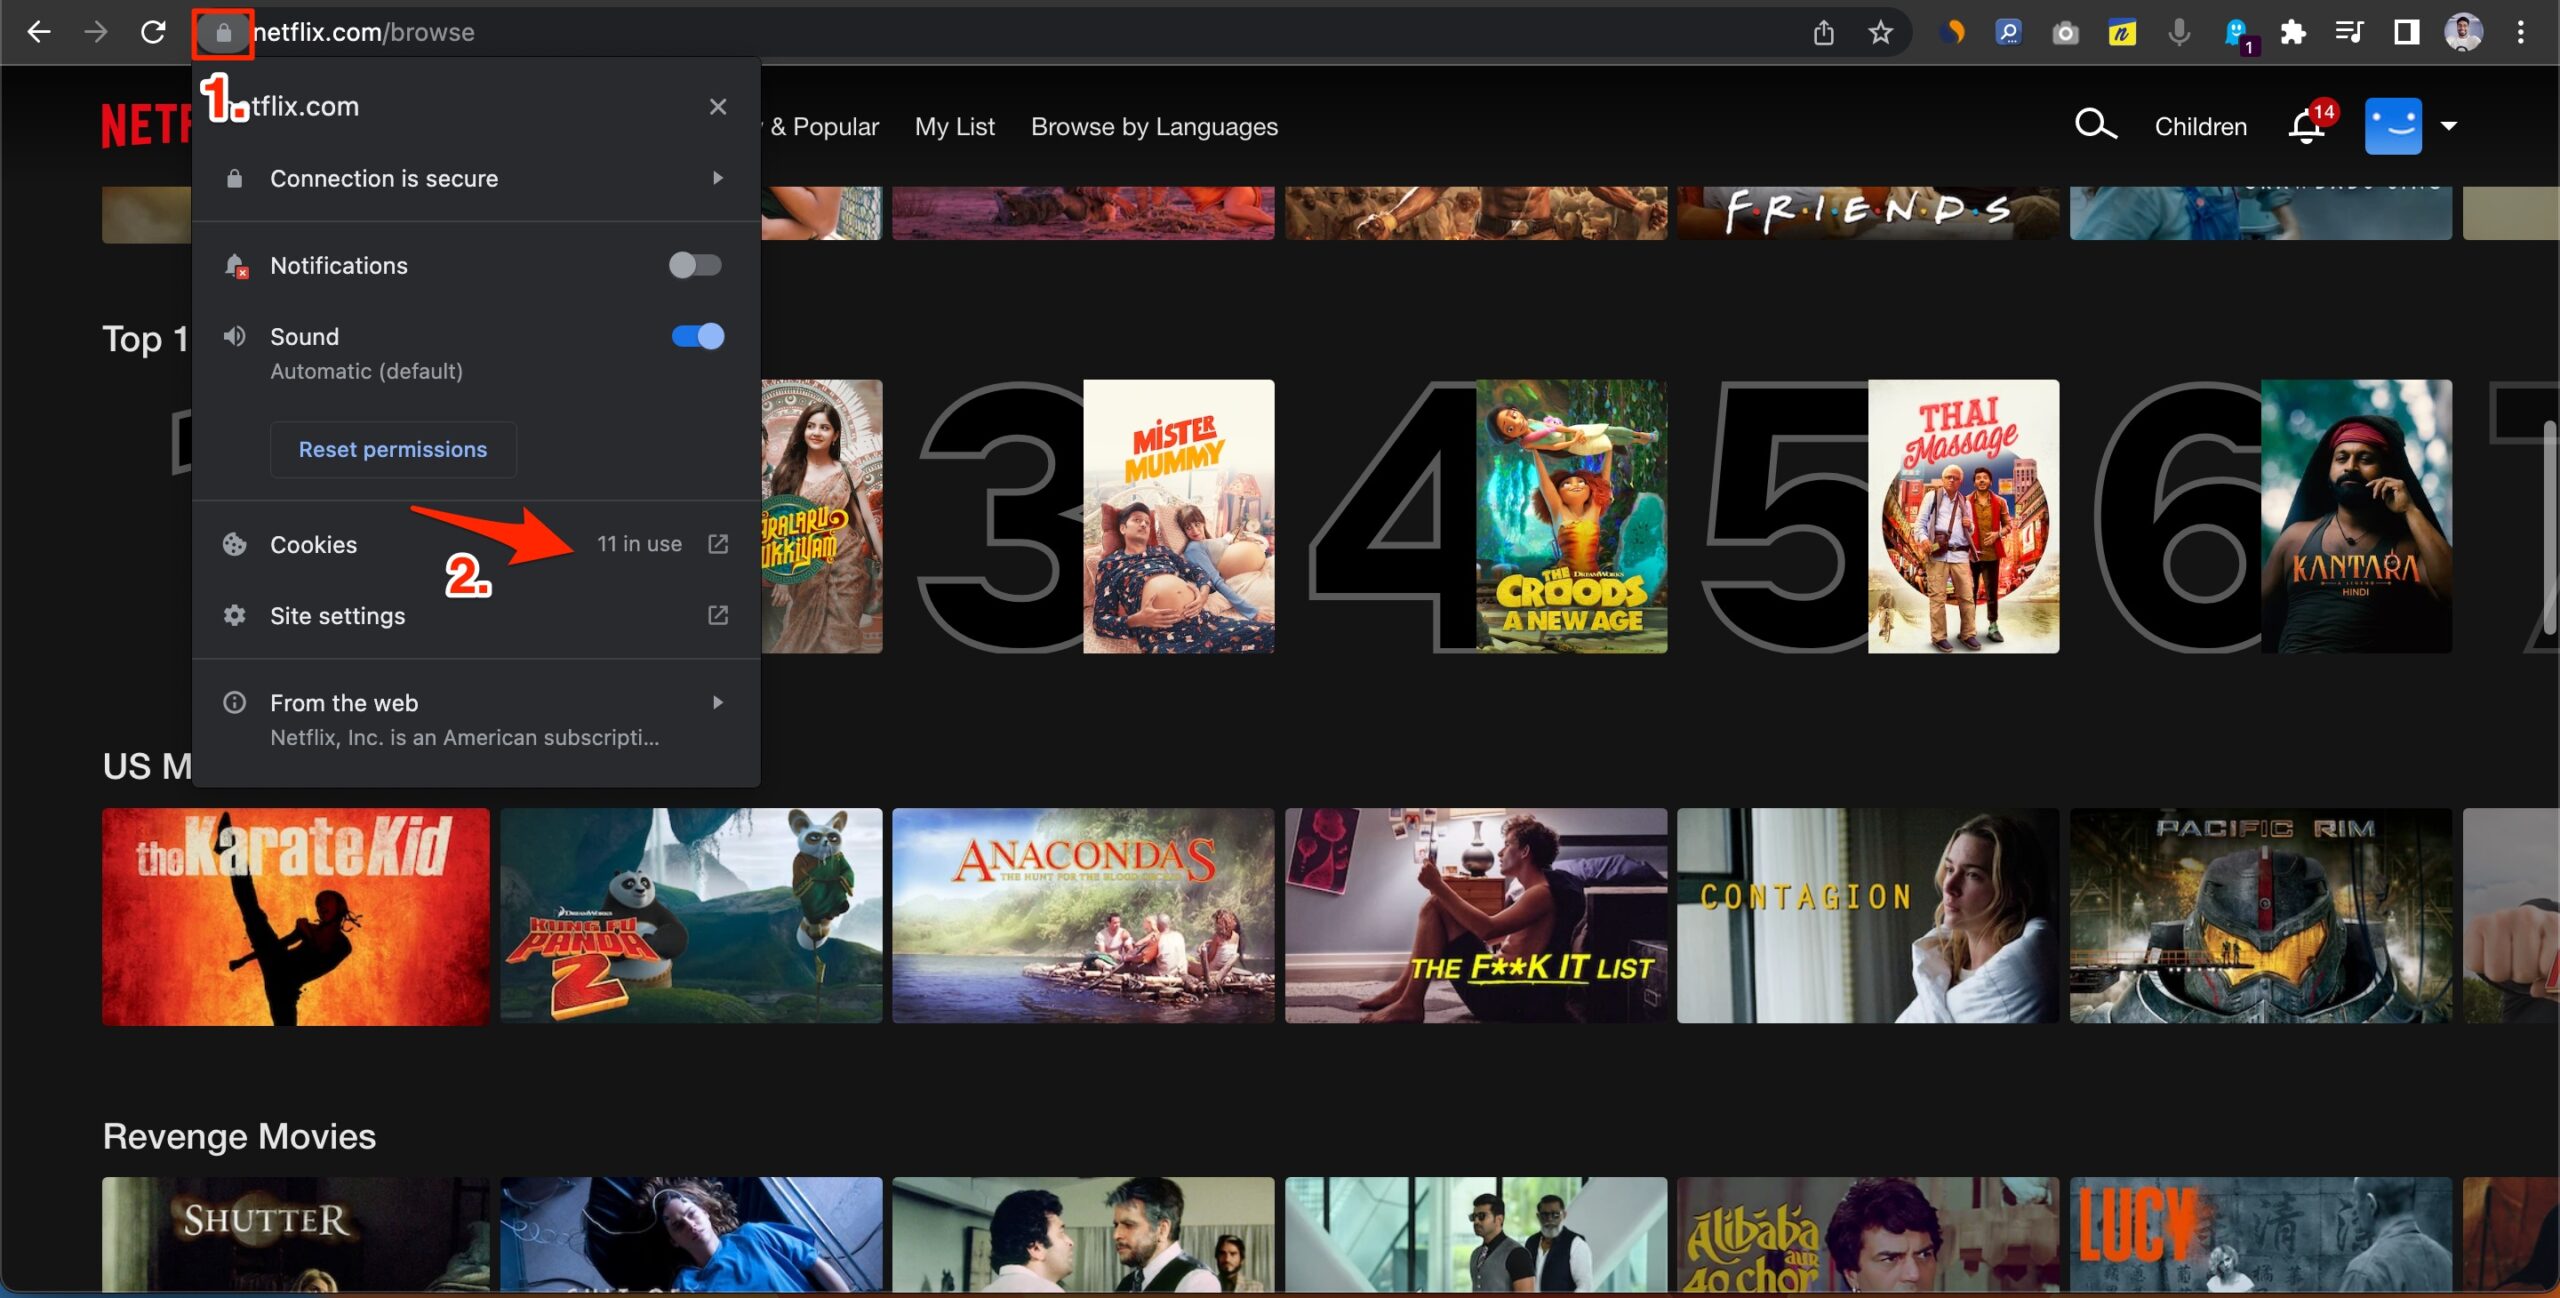The image size is (2560, 1298).
Task: Open The Croods A New Age poster
Action: (x=1572, y=516)
